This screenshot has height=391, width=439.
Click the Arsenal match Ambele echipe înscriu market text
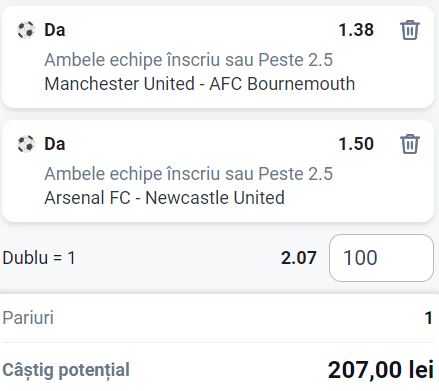189,174
